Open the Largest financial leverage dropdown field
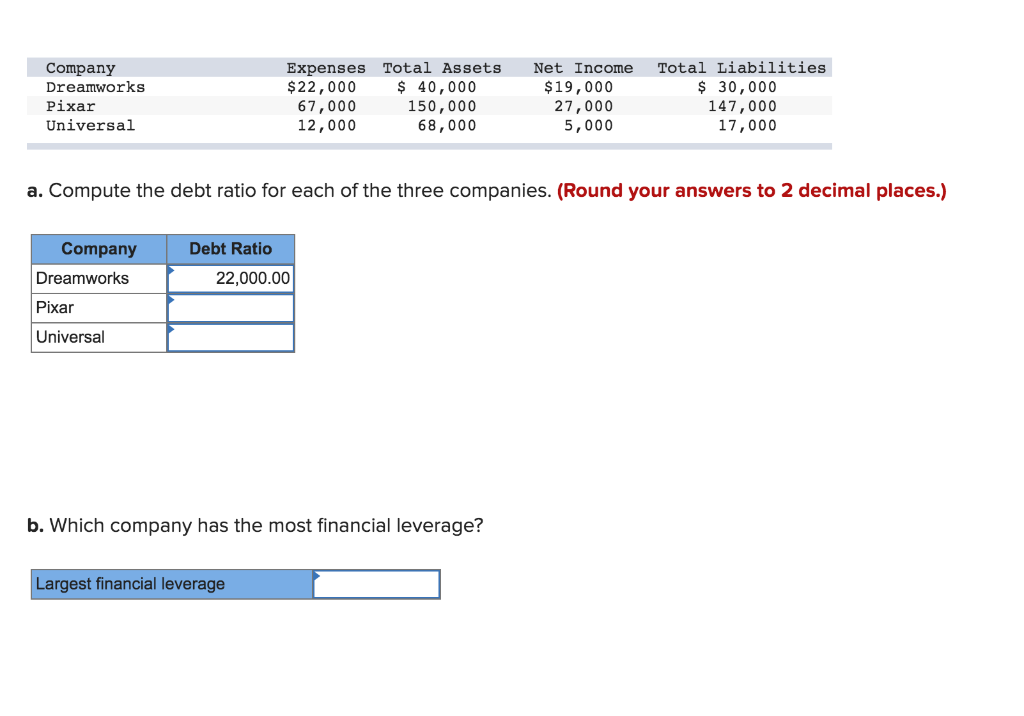Screen dimensions: 1024x716 (376, 584)
